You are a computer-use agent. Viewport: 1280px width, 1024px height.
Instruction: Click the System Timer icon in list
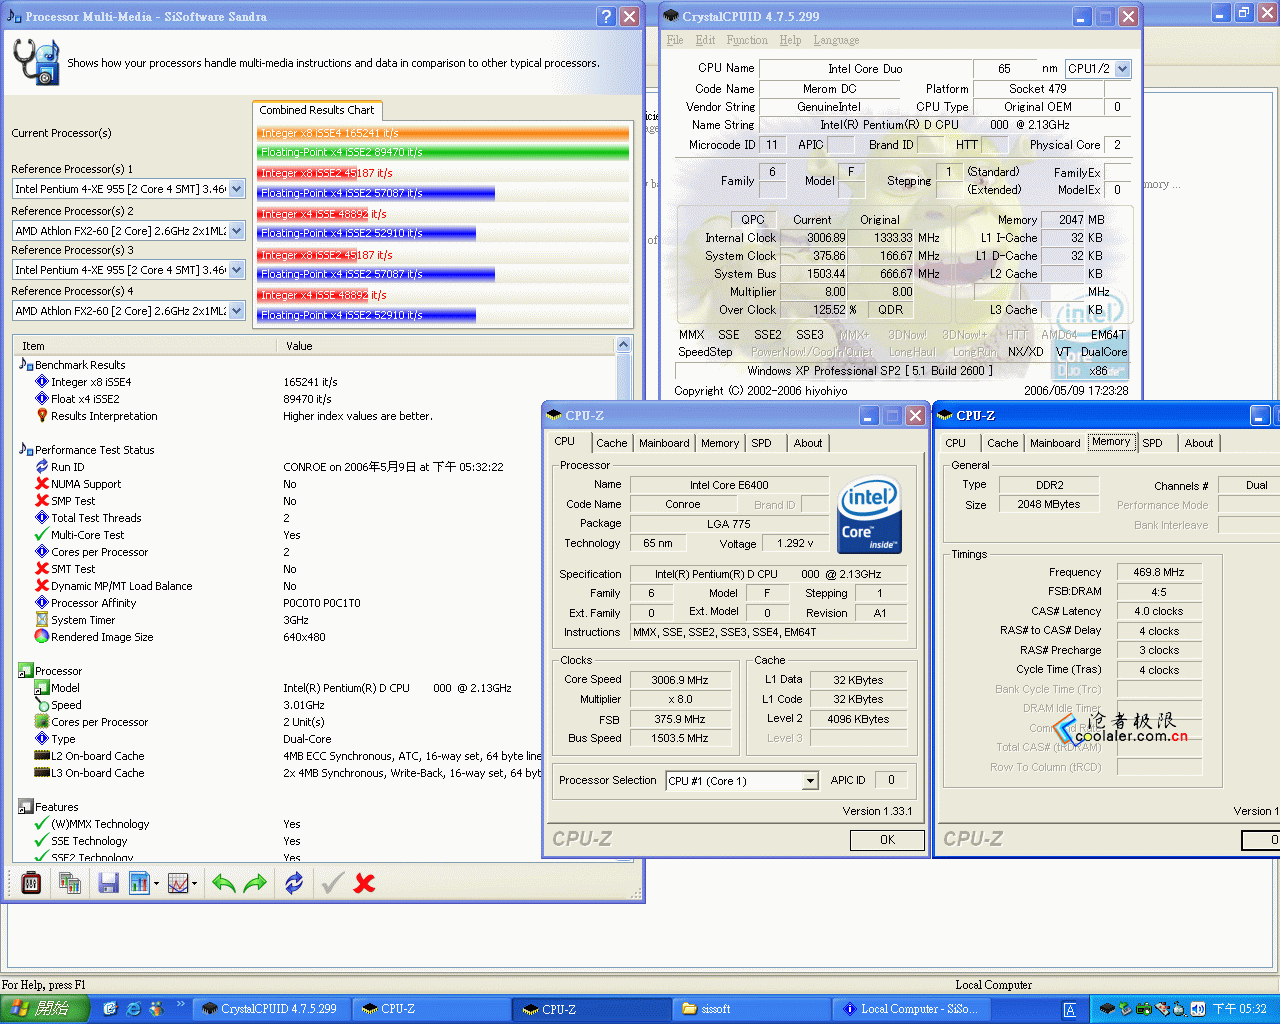pos(42,620)
